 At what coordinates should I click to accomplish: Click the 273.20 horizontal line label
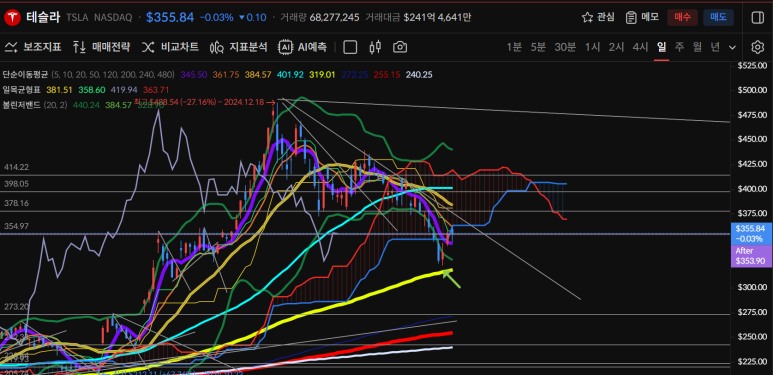click(16, 307)
